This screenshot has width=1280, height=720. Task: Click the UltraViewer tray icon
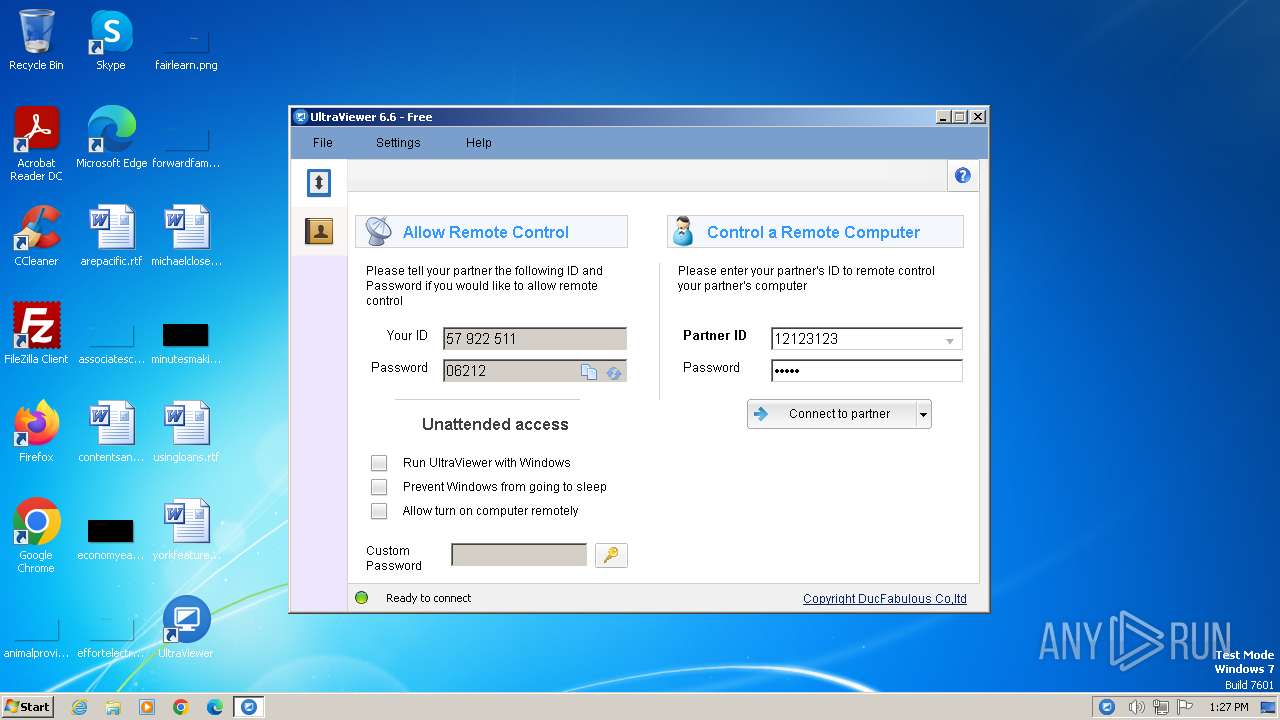coord(1107,707)
